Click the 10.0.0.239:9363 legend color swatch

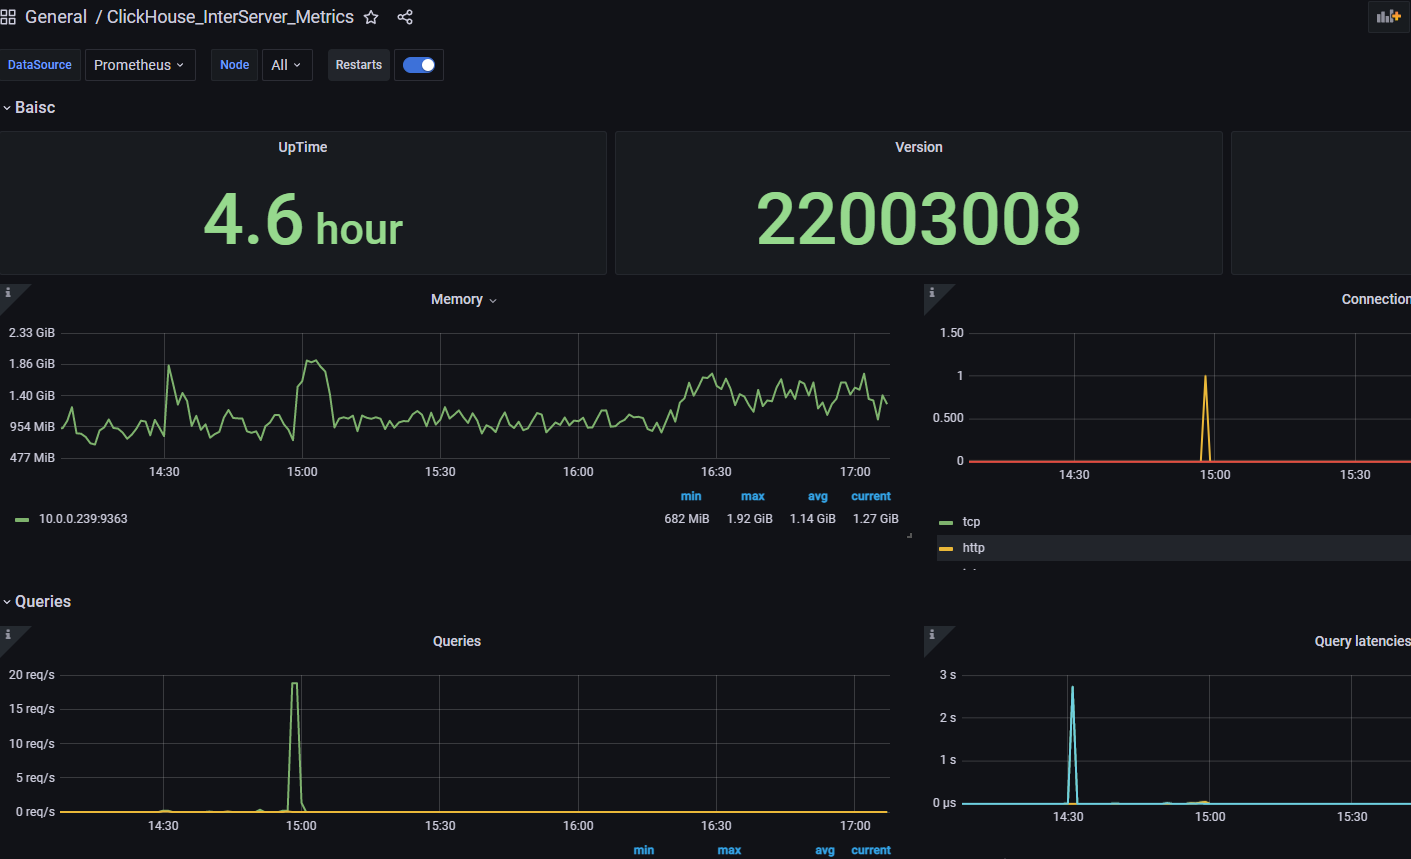tap(22, 519)
